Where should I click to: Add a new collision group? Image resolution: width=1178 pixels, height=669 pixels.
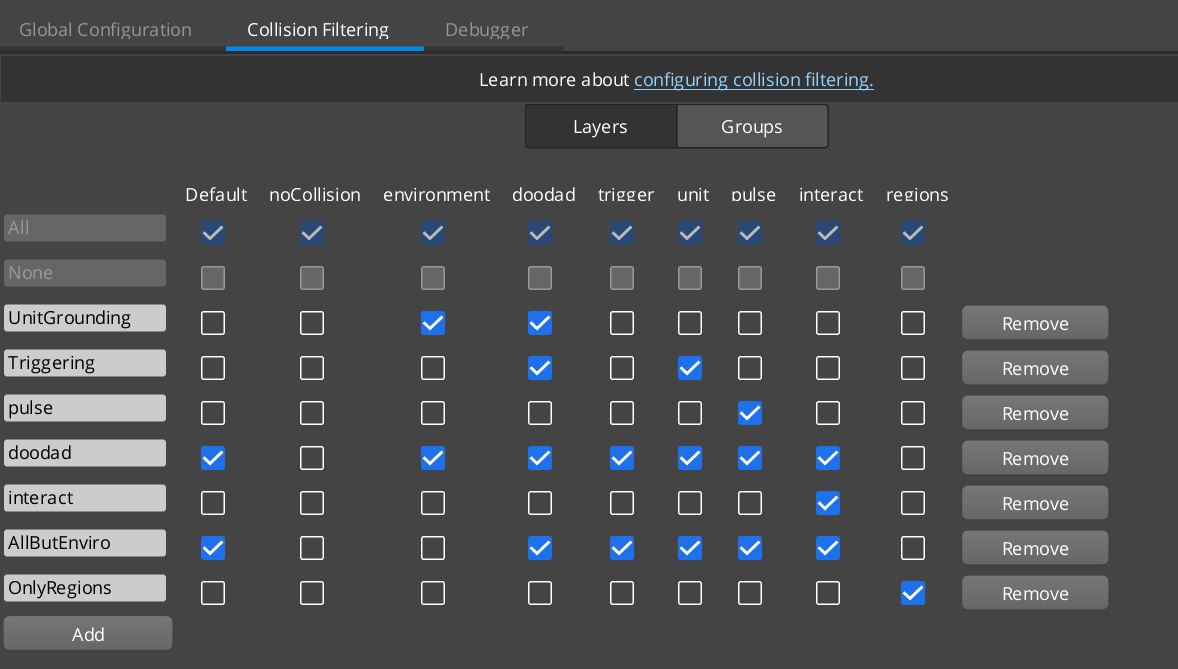point(87,633)
